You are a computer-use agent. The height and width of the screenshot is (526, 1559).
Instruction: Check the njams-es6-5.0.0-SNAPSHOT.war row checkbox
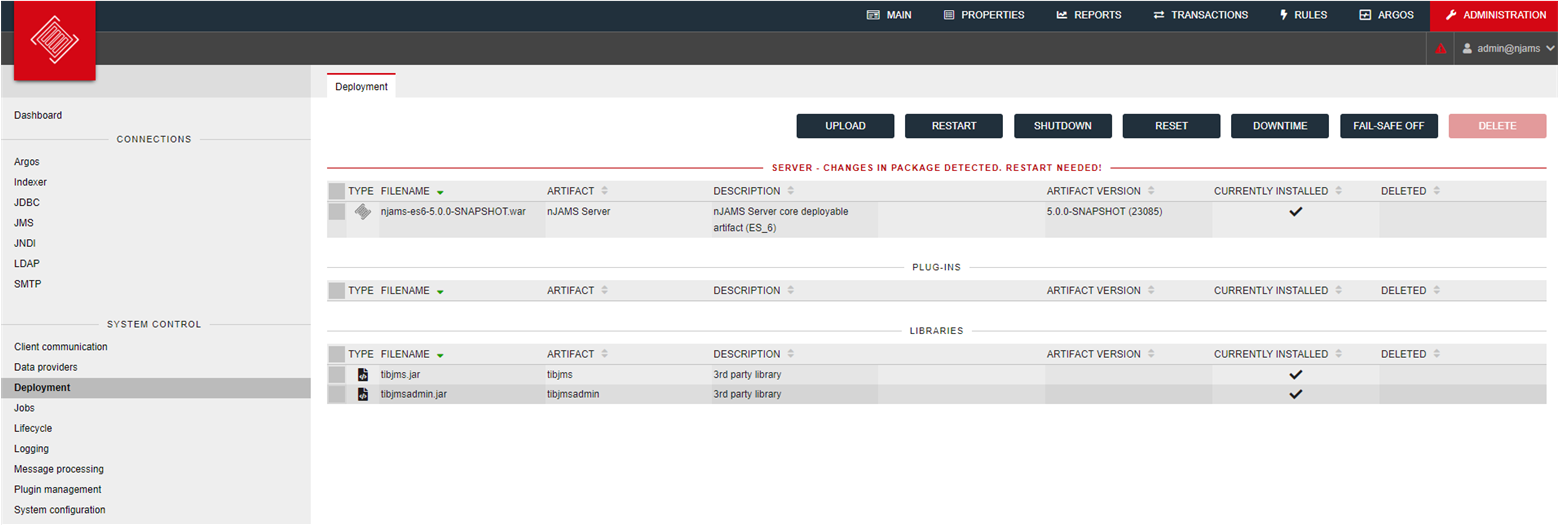pyautogui.click(x=336, y=212)
